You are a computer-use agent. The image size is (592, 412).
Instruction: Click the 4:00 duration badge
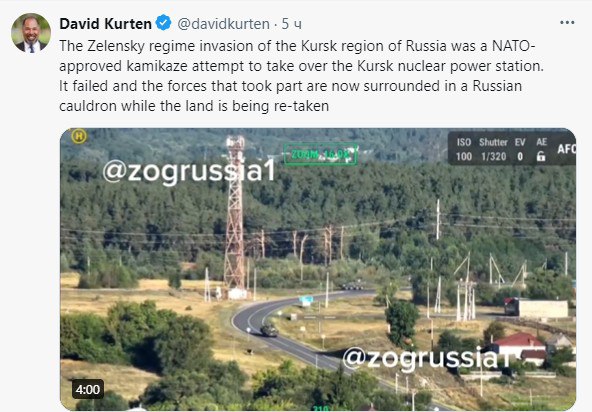point(88,389)
